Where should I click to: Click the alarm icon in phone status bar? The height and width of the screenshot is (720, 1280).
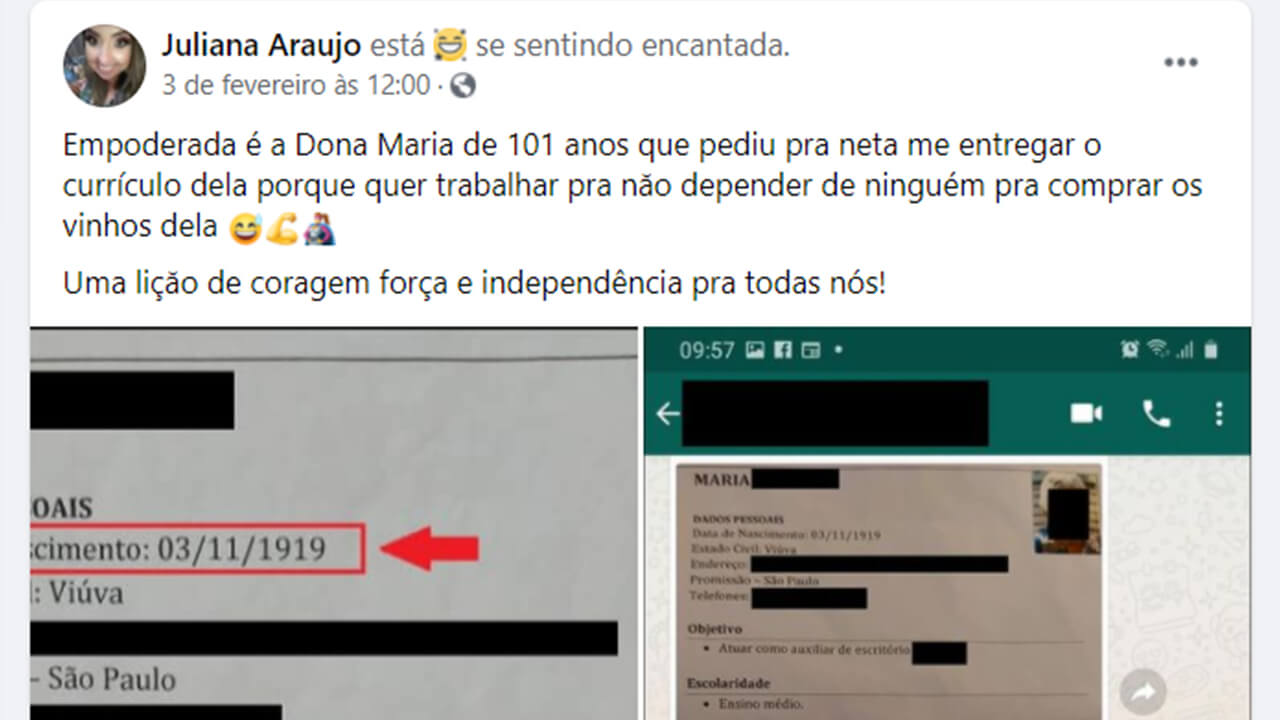(1130, 350)
